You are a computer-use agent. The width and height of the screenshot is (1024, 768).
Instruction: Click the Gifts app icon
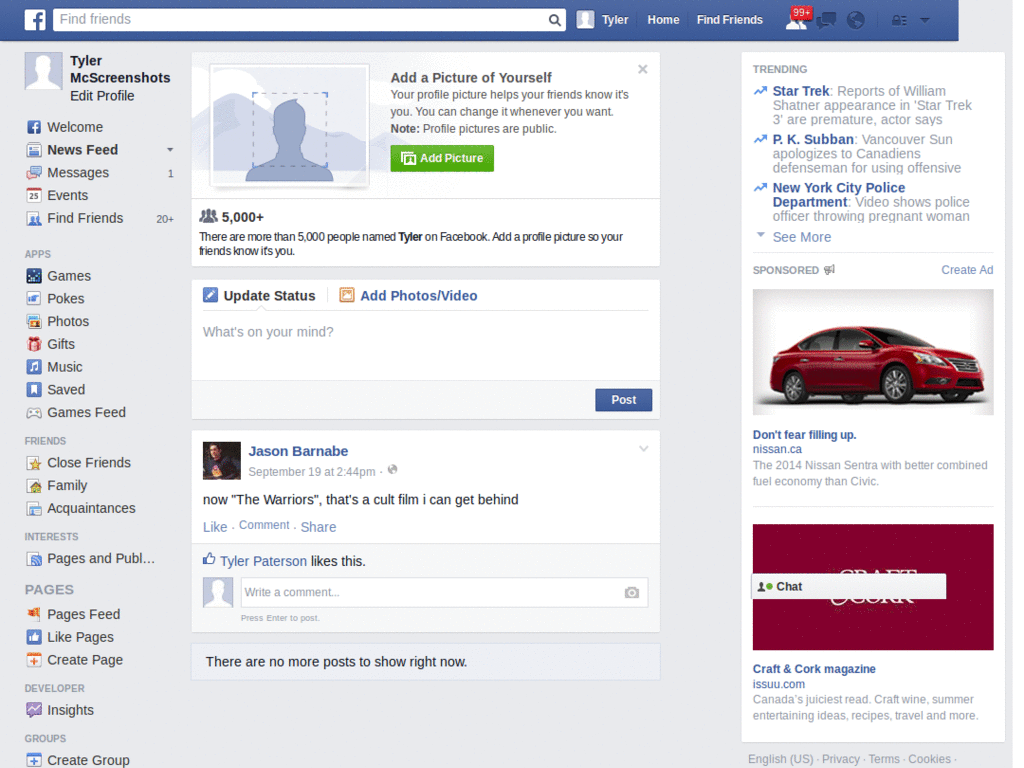(34, 344)
